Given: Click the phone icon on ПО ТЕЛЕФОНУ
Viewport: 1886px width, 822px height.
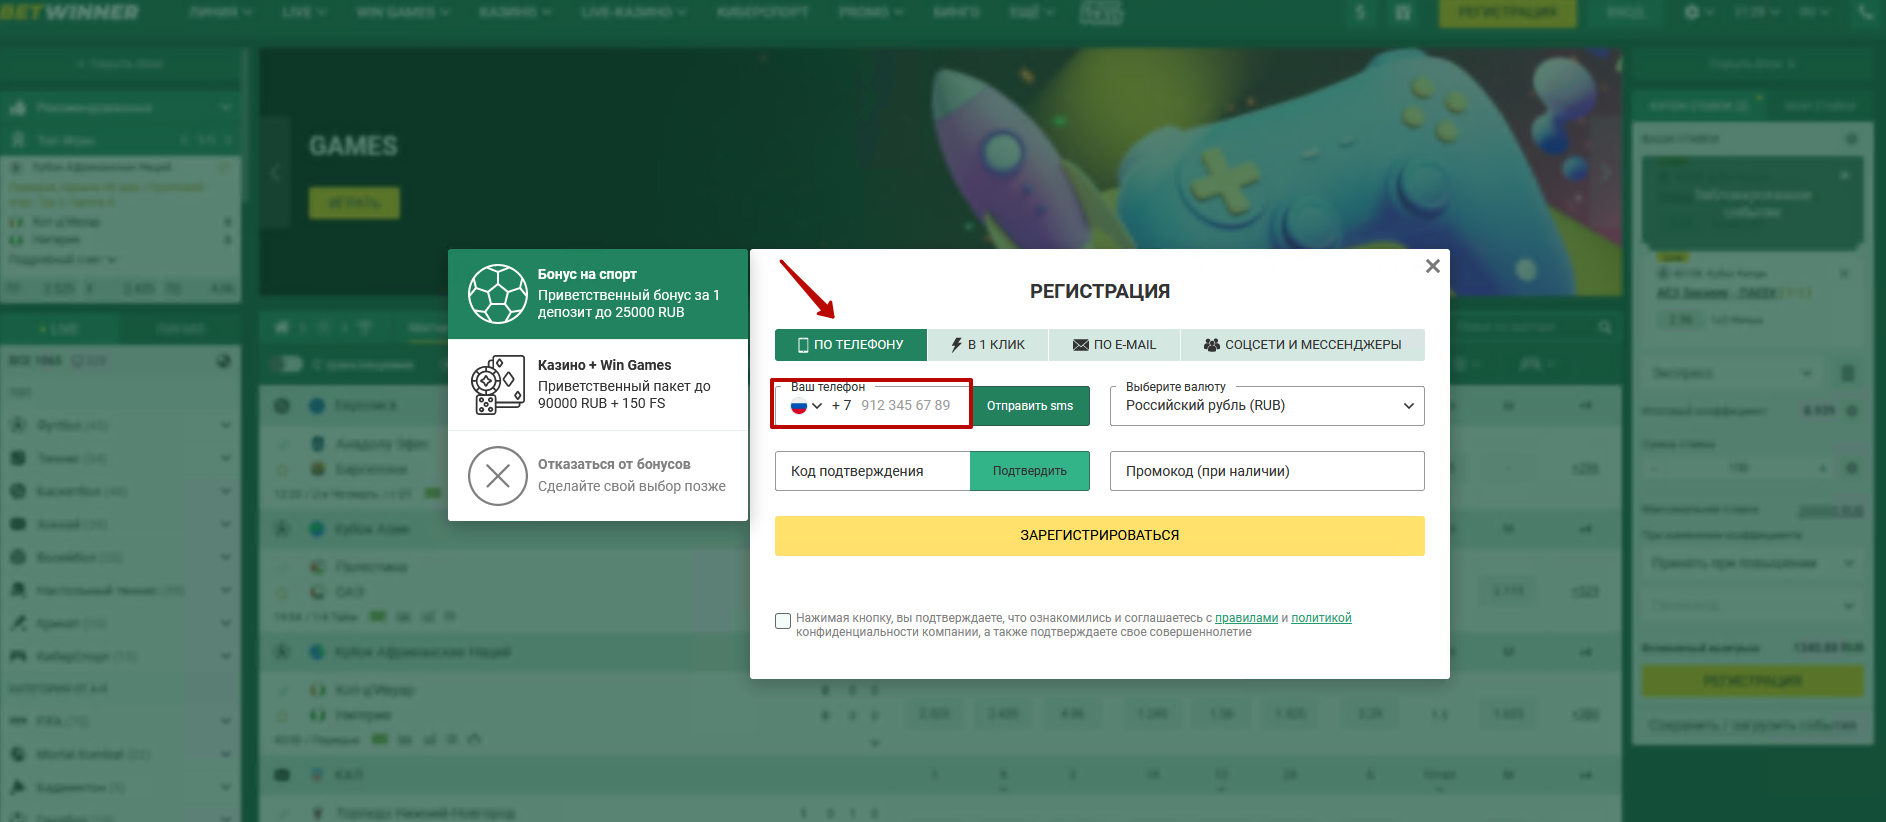Looking at the screenshot, I should (x=802, y=345).
